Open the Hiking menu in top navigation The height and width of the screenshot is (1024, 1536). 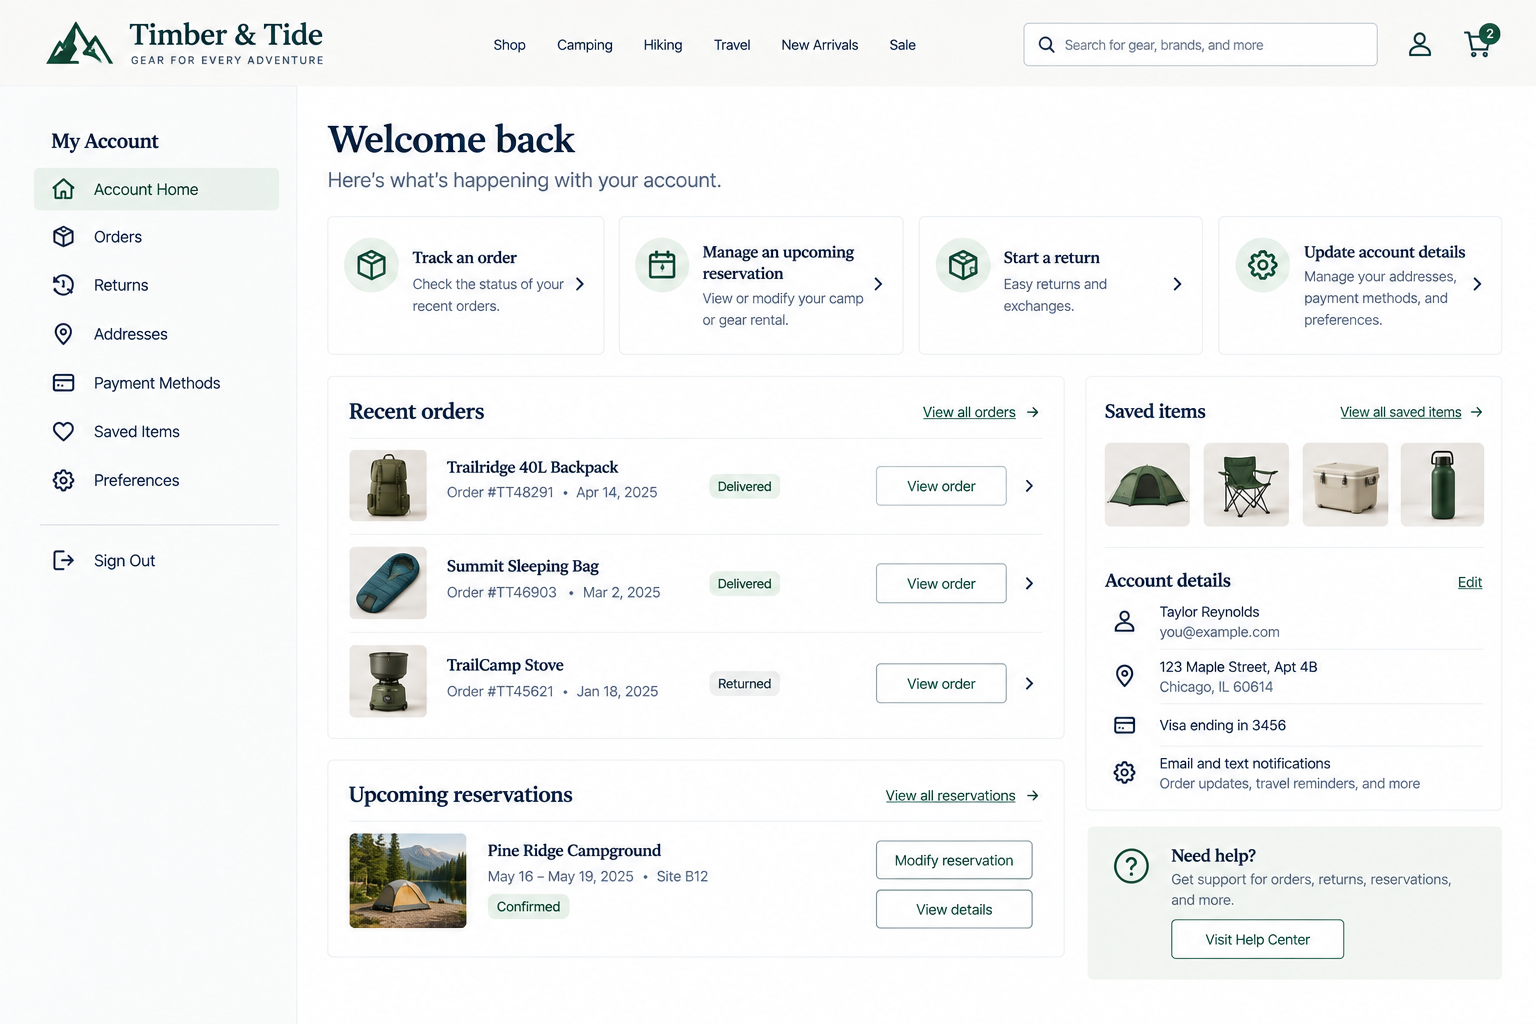[x=663, y=45]
